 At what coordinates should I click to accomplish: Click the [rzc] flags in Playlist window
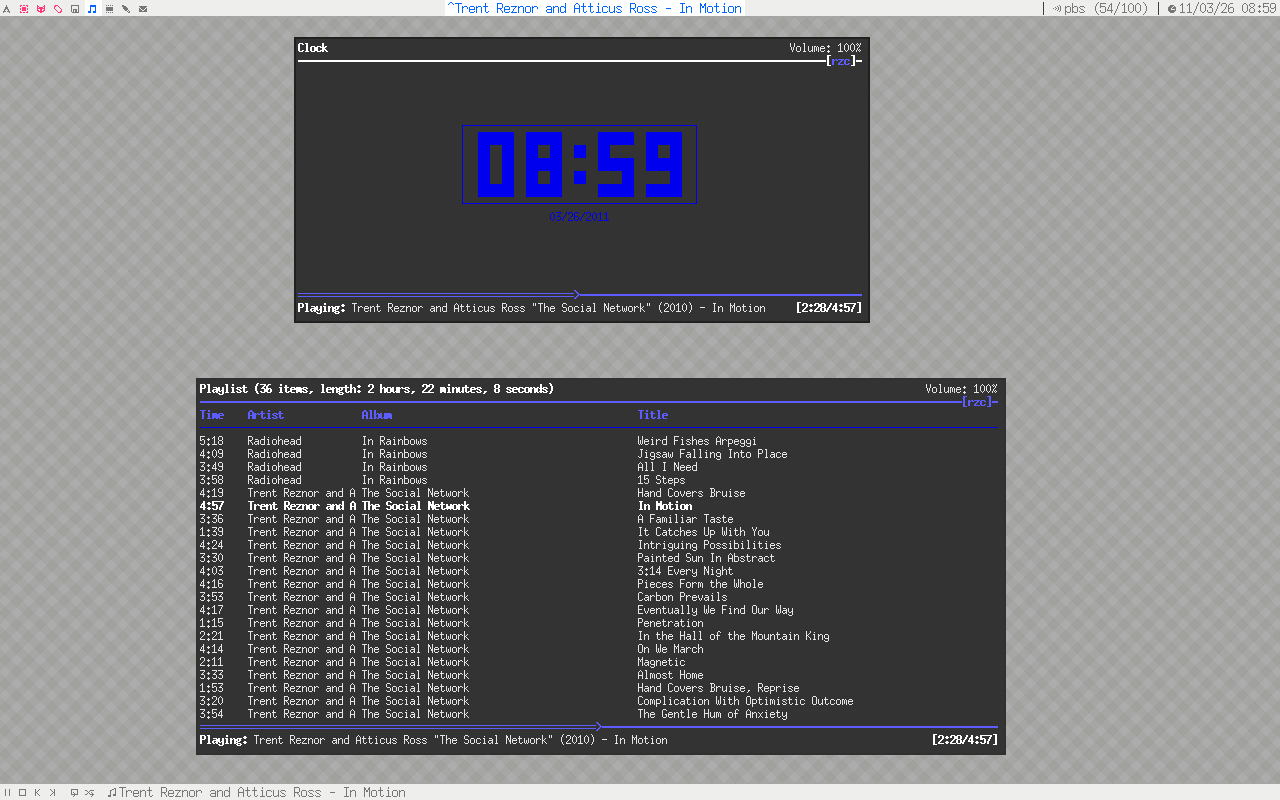coord(977,402)
